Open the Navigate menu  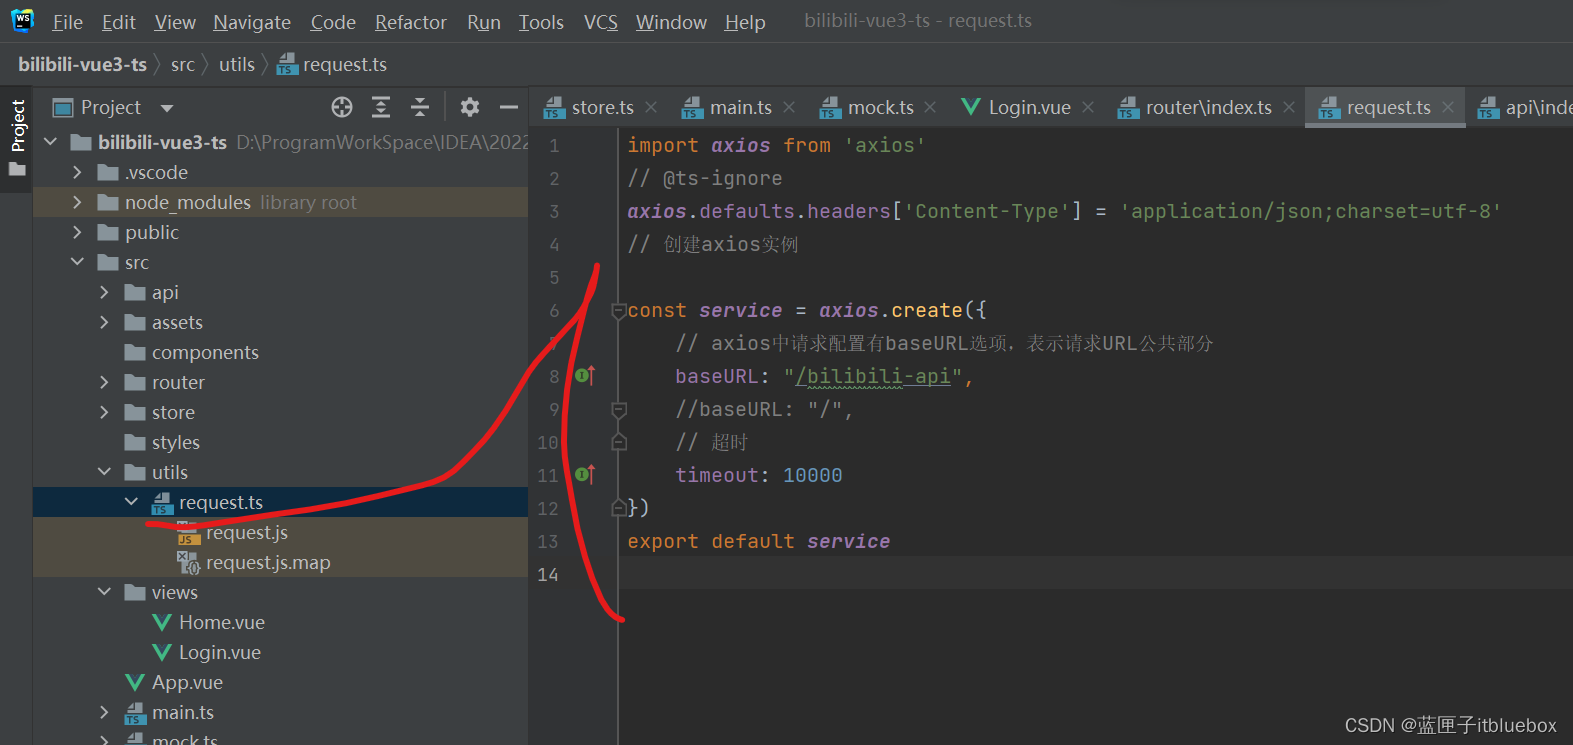[252, 22]
